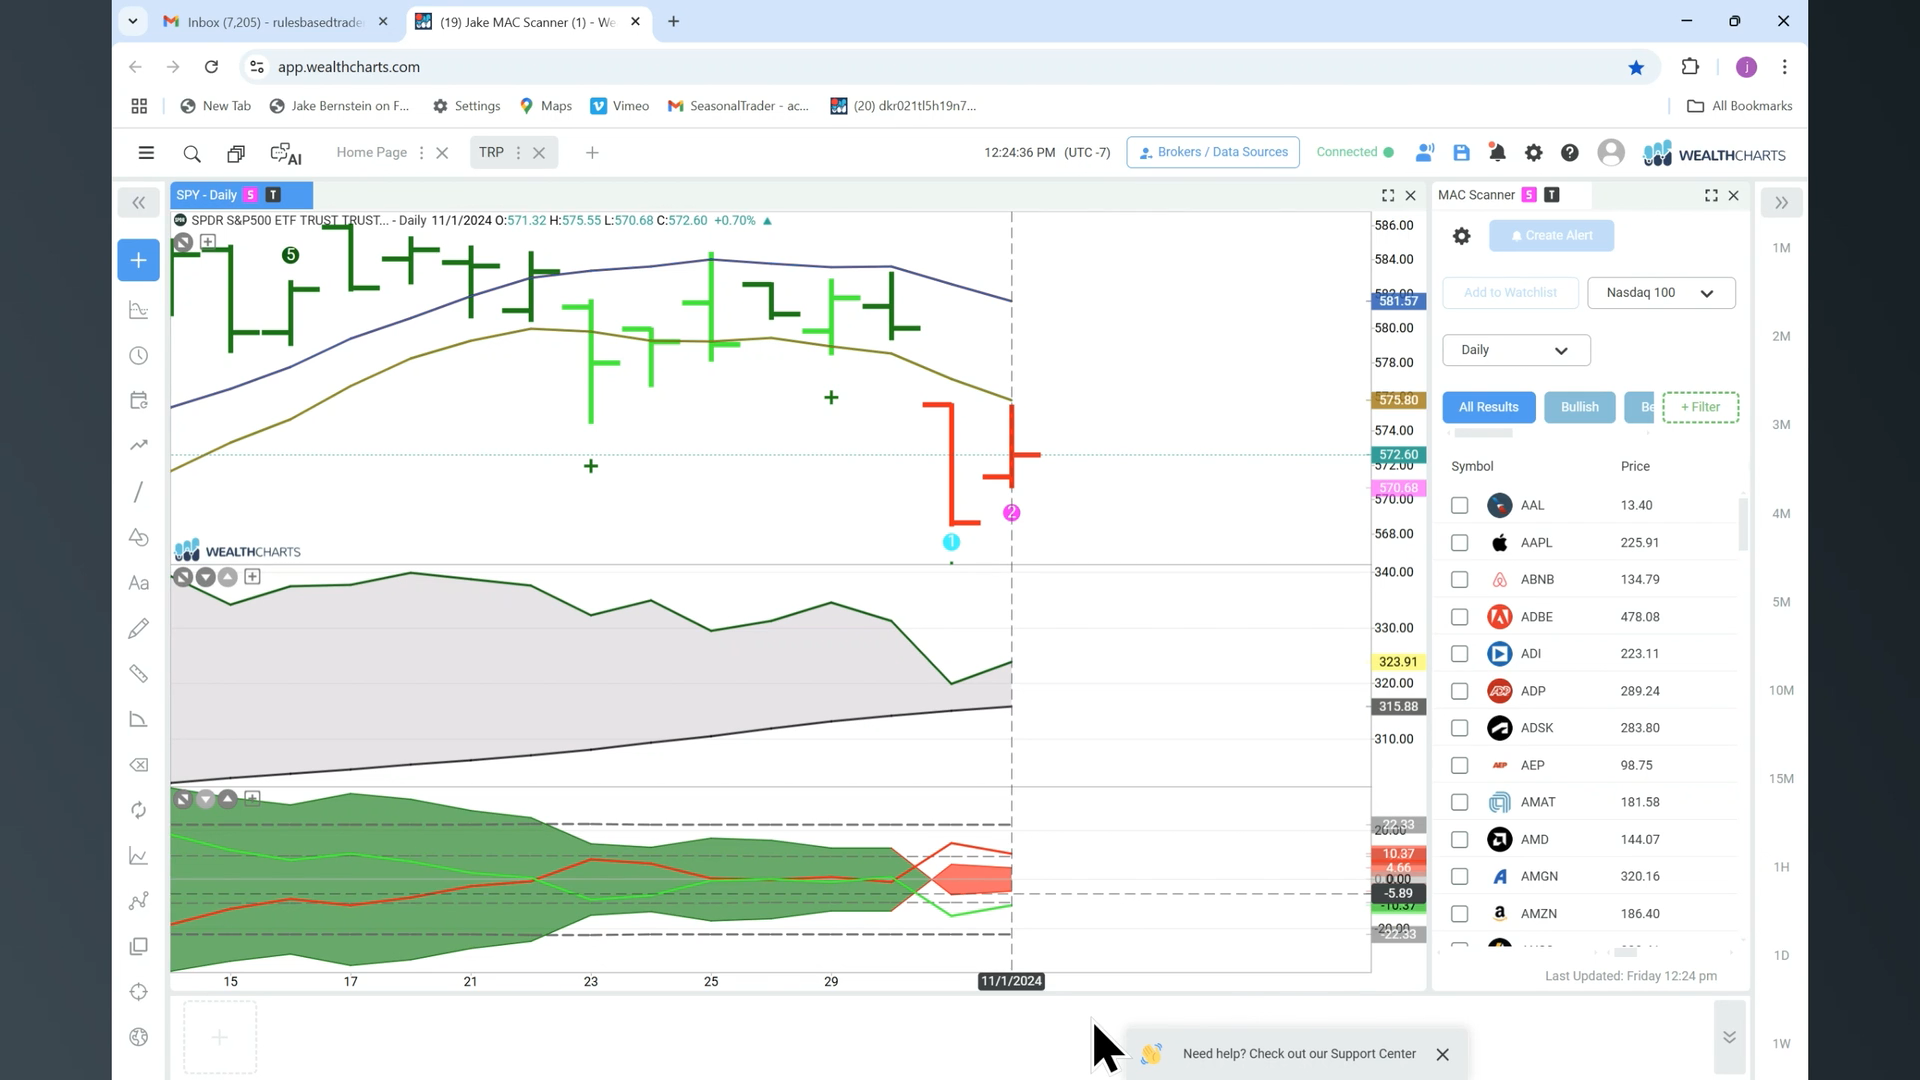This screenshot has width=1920, height=1080.
Task: Select the eraser delete-drawings tool
Action: click(x=139, y=765)
